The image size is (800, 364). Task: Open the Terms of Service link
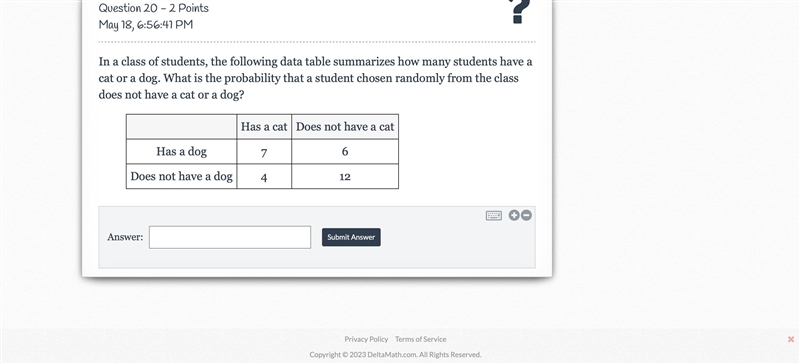pyautogui.click(x=420, y=339)
